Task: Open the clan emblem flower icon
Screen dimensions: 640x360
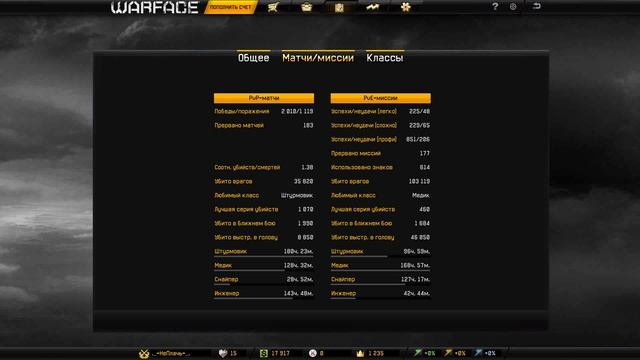Action: [405, 7]
